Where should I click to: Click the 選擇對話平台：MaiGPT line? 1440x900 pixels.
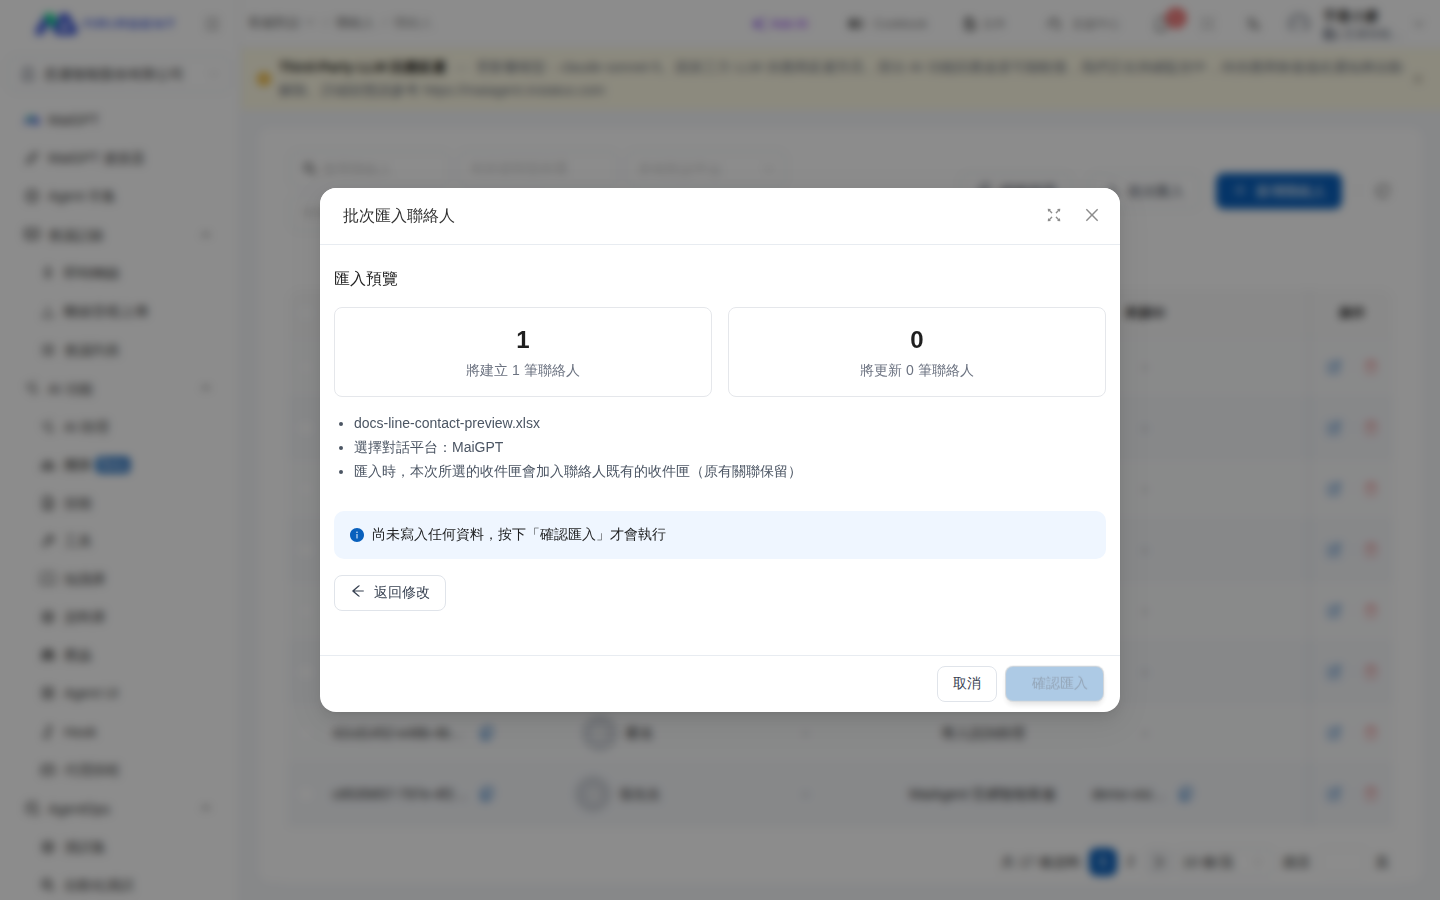pos(428,447)
